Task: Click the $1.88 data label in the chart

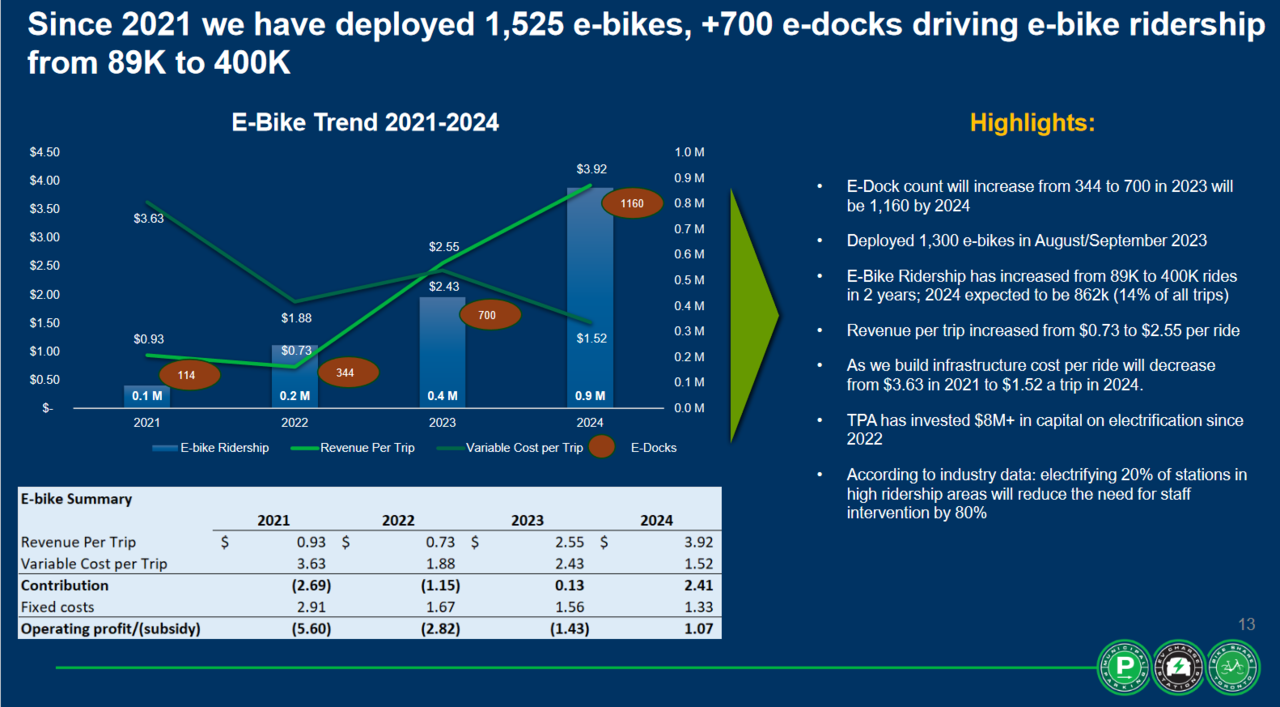Action: 297,318
